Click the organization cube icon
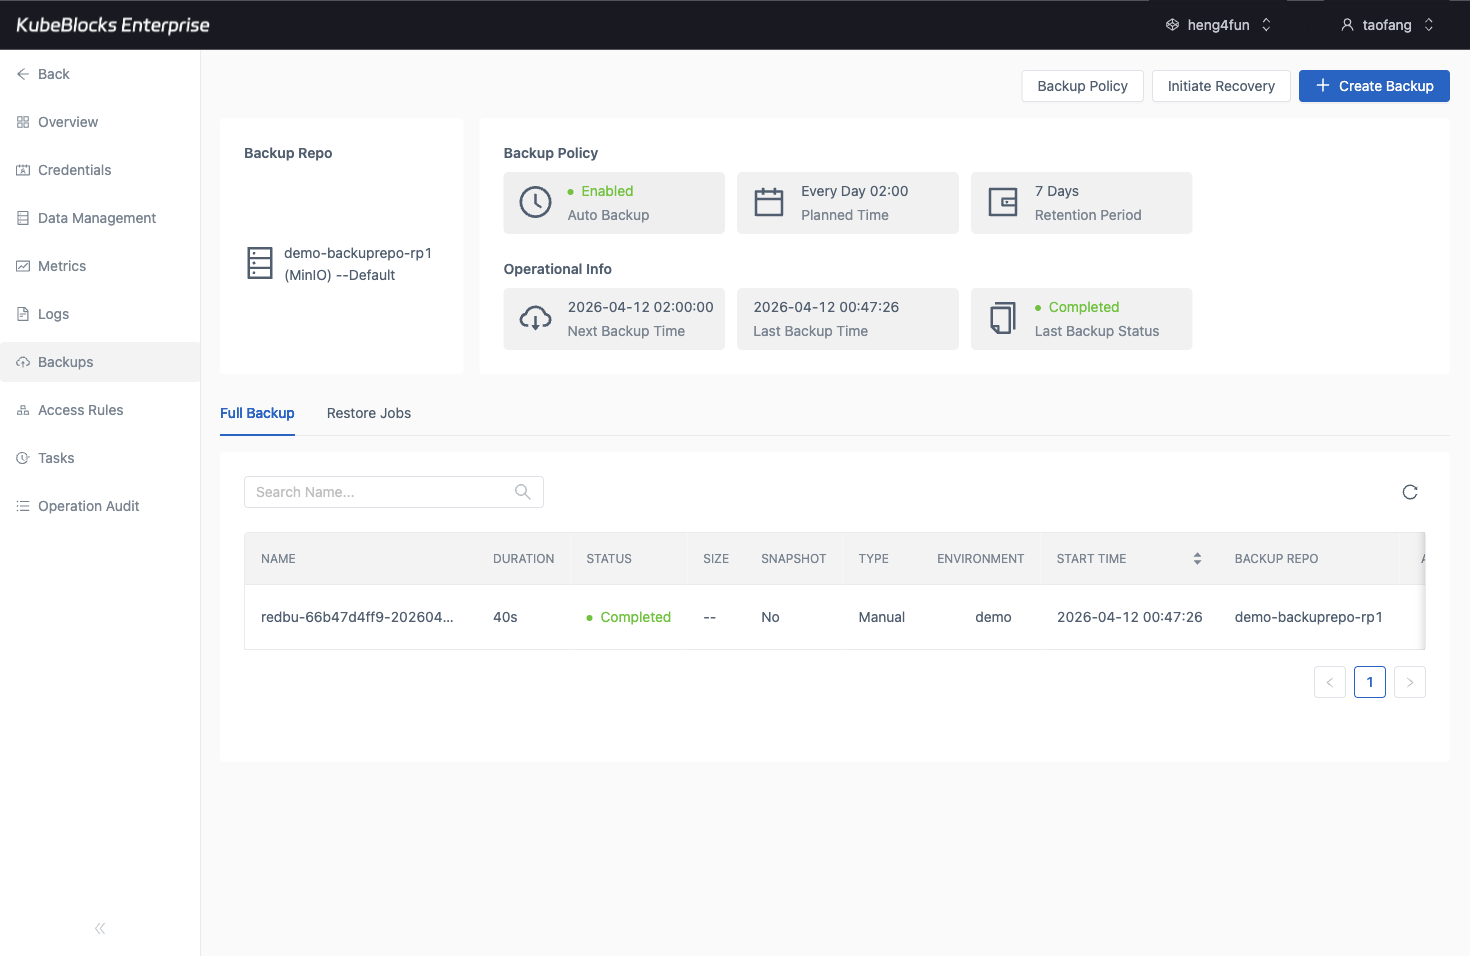The height and width of the screenshot is (956, 1470). point(1173,25)
